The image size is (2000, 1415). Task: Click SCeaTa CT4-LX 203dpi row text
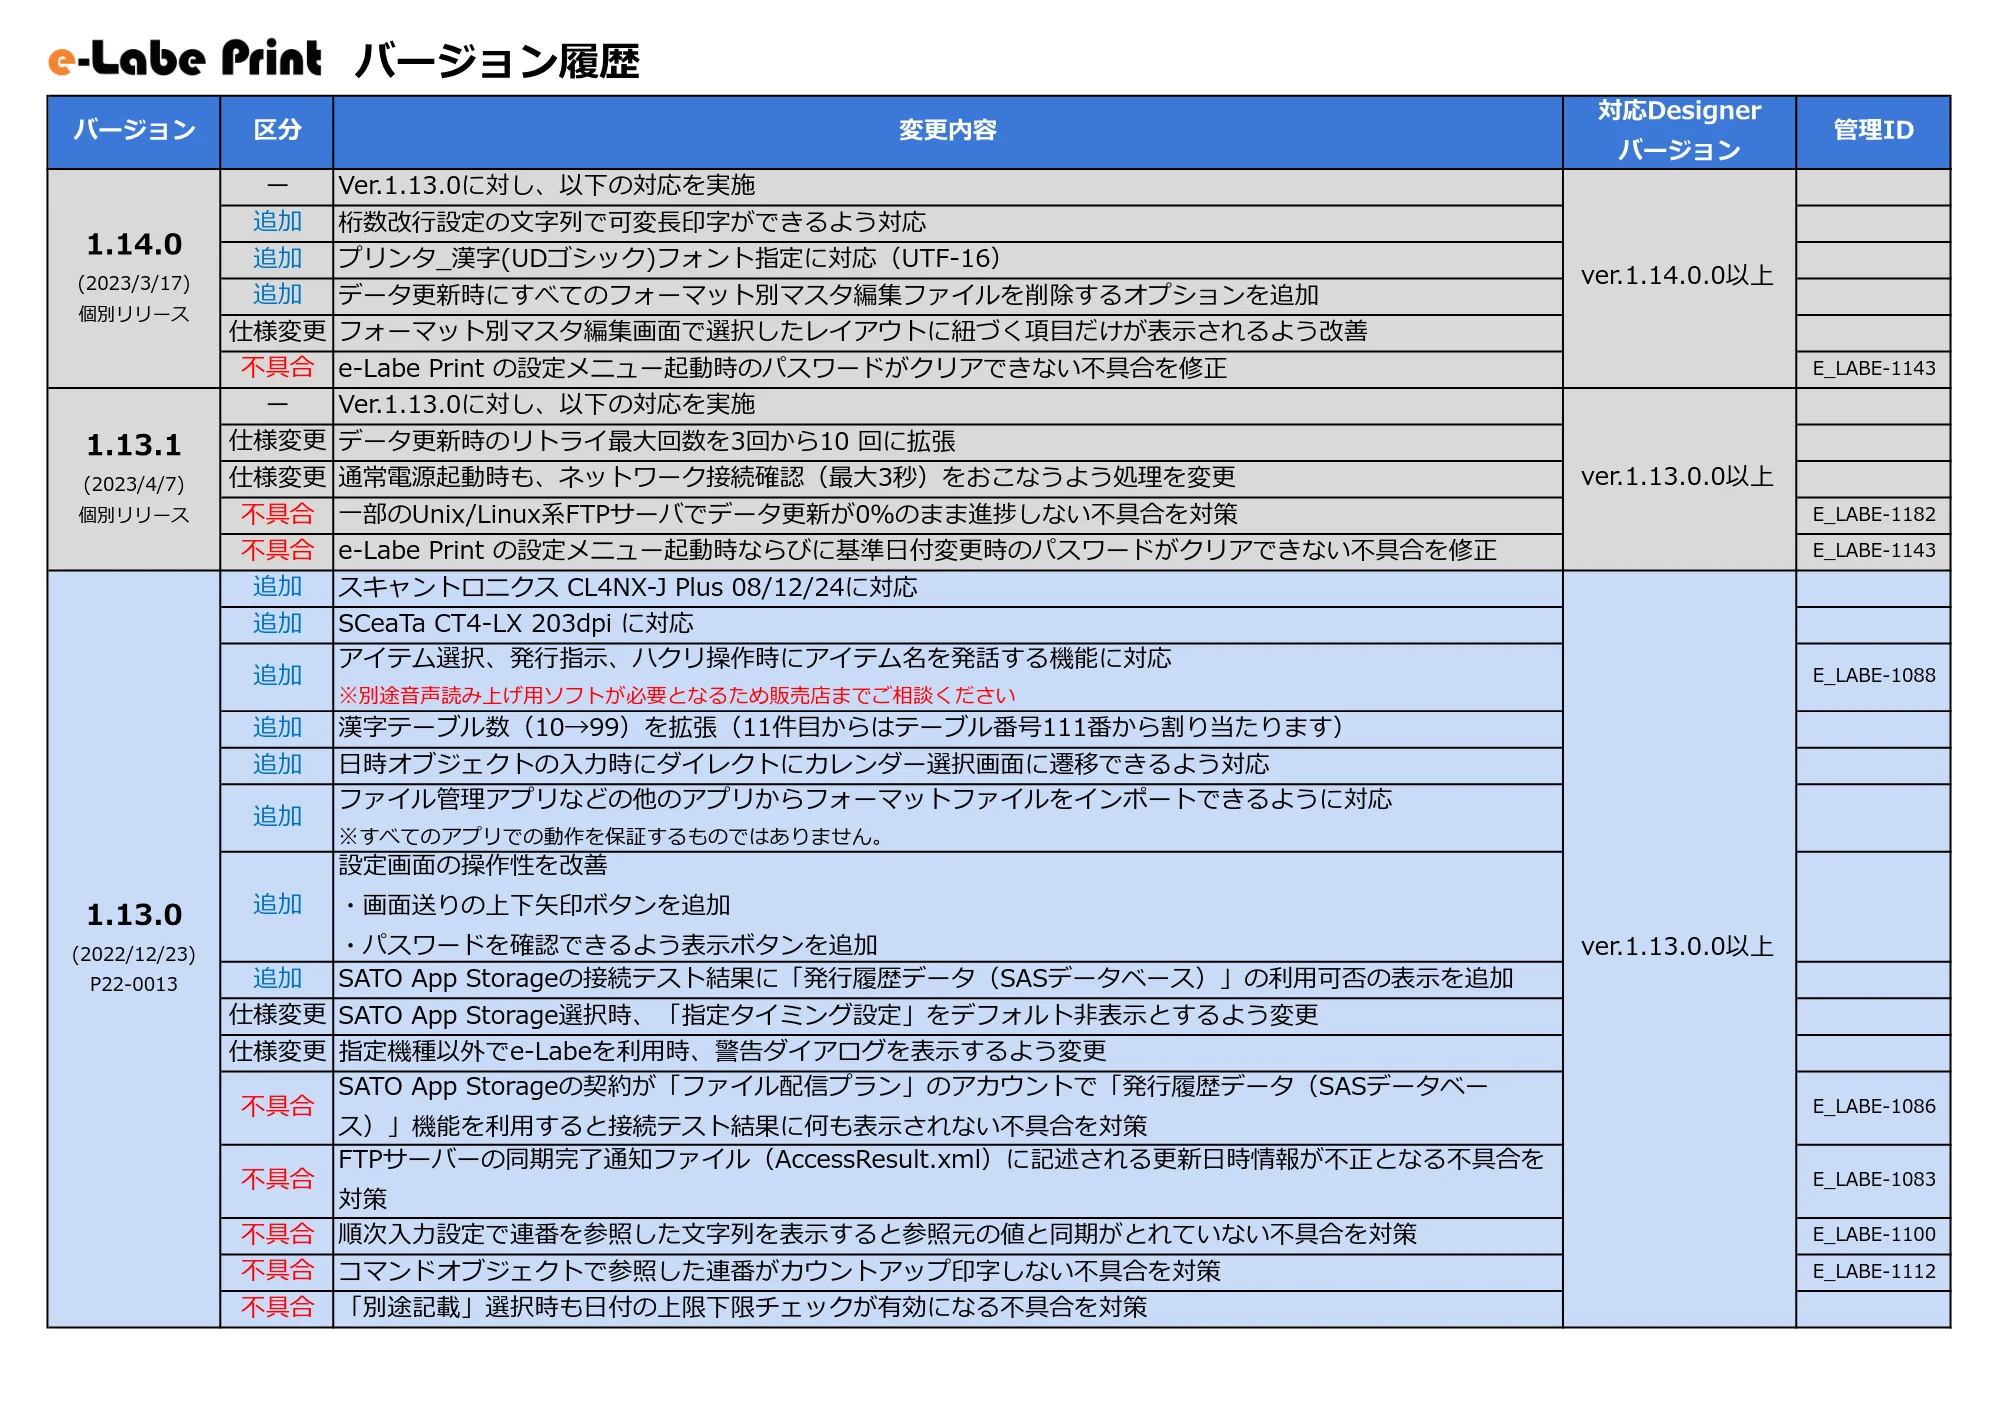pos(515,624)
